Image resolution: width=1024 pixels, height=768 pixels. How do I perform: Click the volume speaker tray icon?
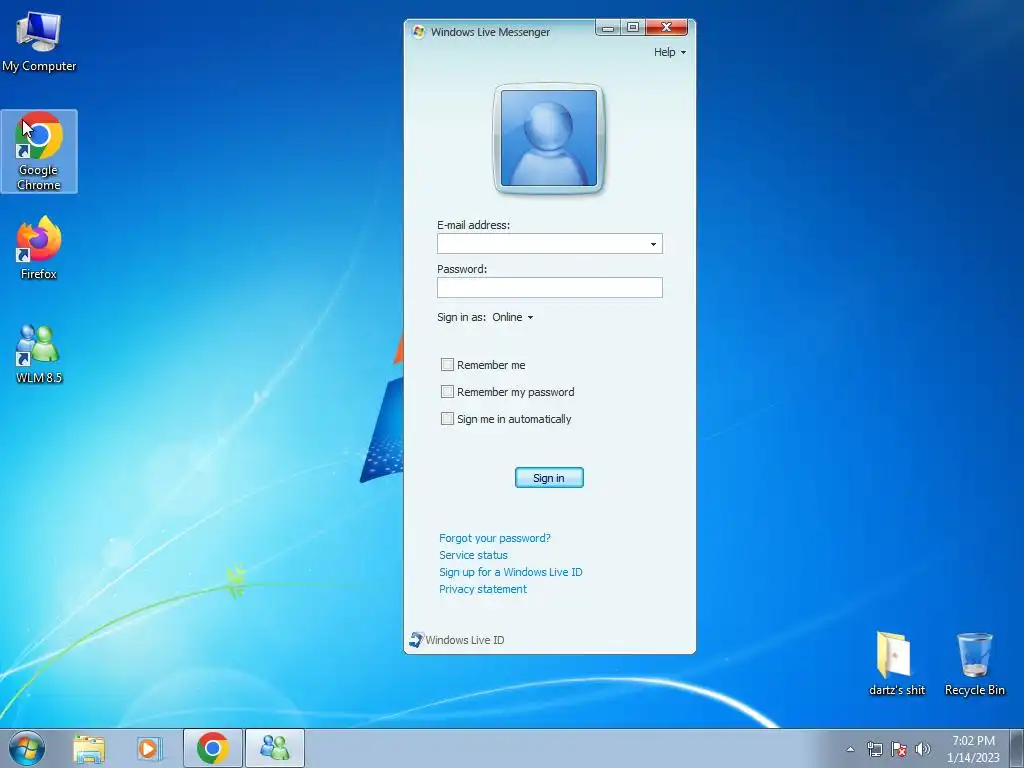point(923,749)
